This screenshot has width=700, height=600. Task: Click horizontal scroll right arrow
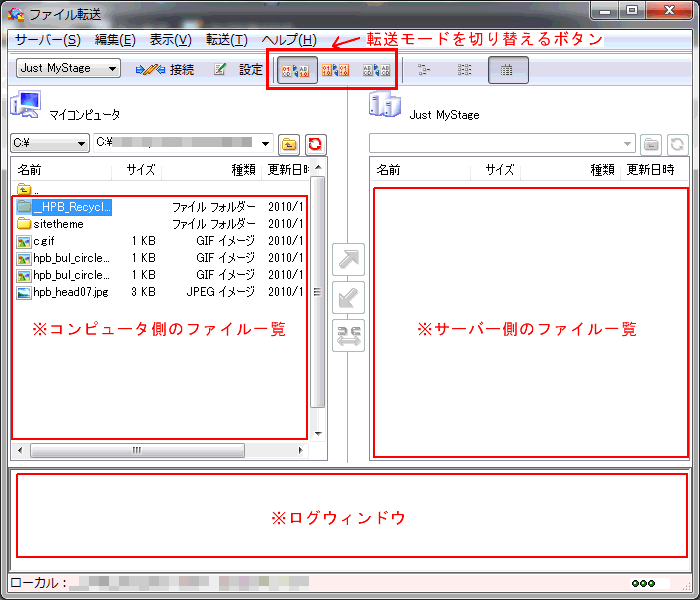coord(300,450)
